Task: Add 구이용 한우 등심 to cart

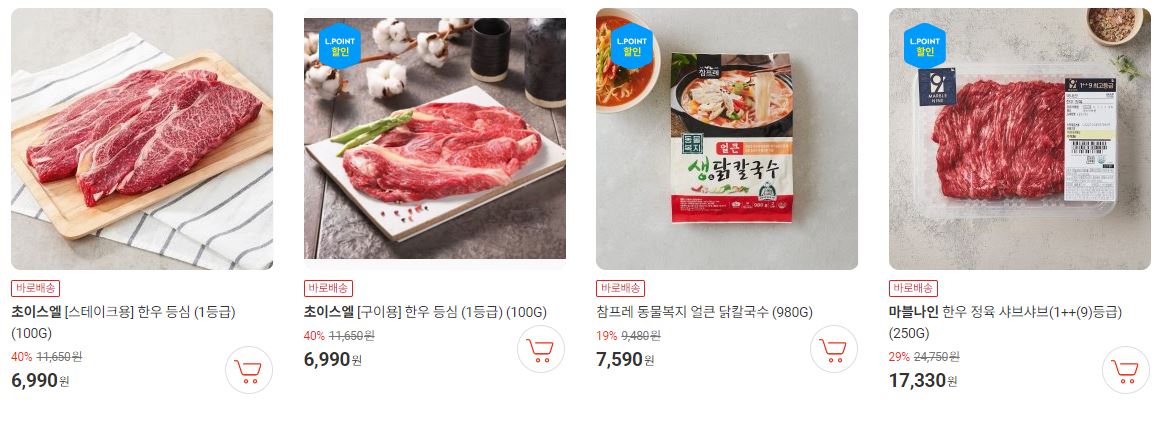Action: pos(541,349)
